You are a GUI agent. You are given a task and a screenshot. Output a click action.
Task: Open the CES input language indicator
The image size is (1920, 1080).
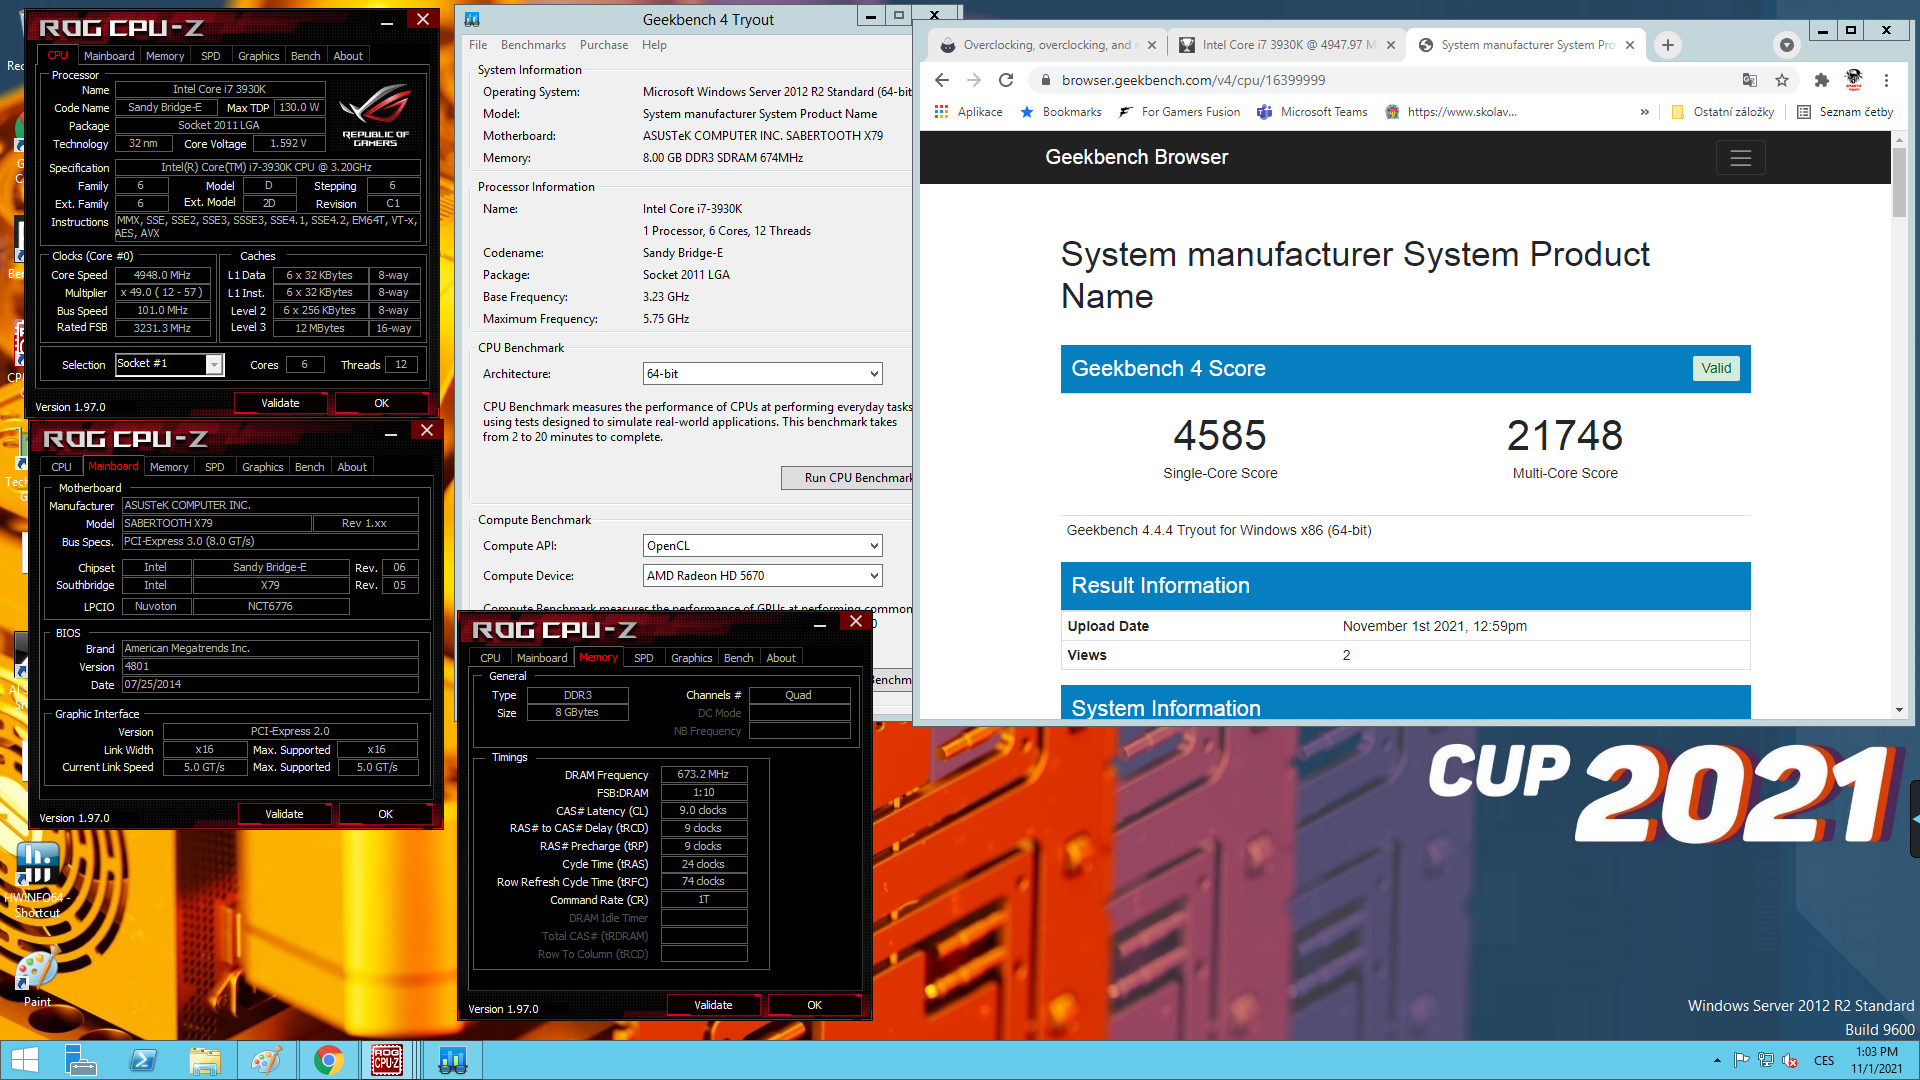1824,1060
